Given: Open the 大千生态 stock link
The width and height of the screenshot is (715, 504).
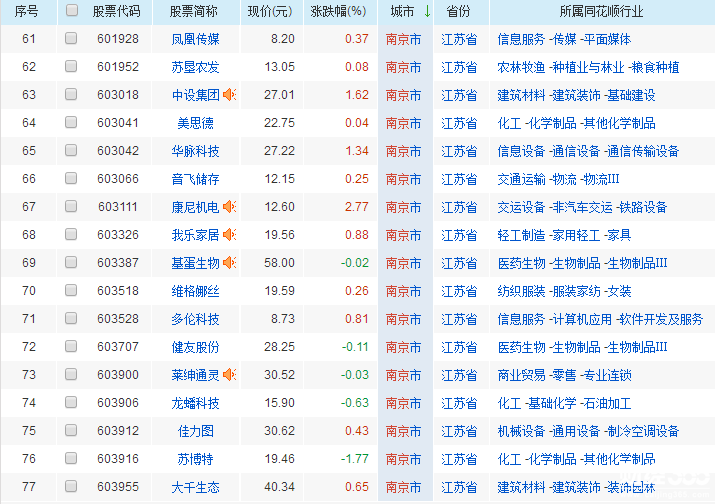Looking at the screenshot, I should point(195,487).
